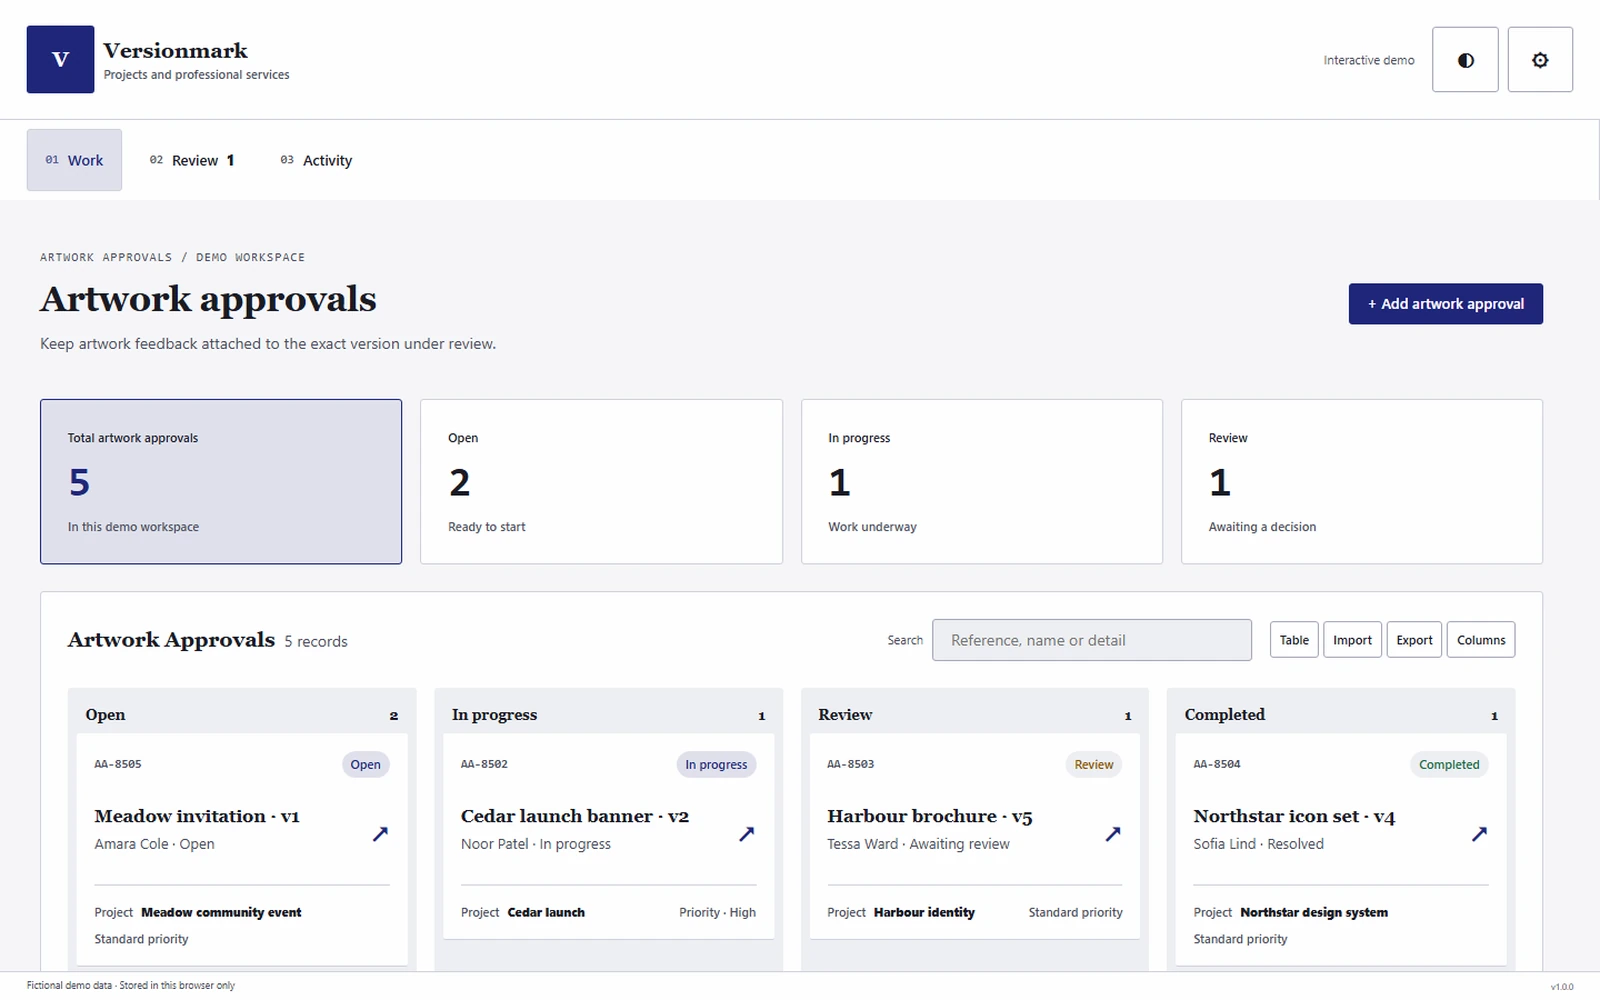Click the Versionmark V logo
The height and width of the screenshot is (1000, 1600).
(x=60, y=59)
